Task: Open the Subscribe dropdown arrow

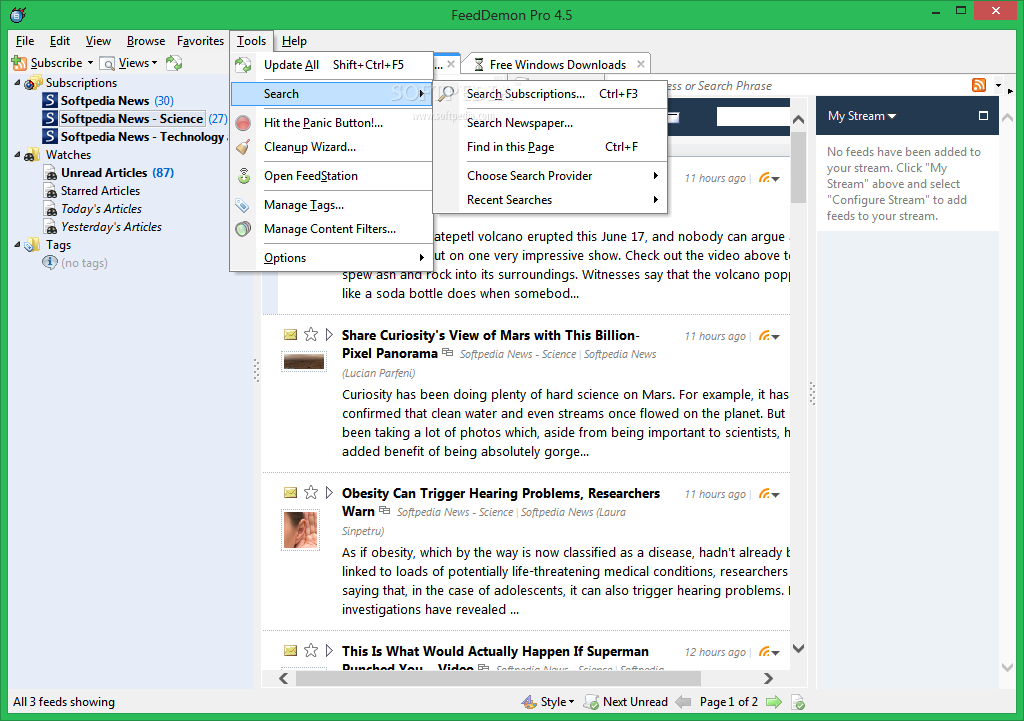Action: click(x=90, y=63)
